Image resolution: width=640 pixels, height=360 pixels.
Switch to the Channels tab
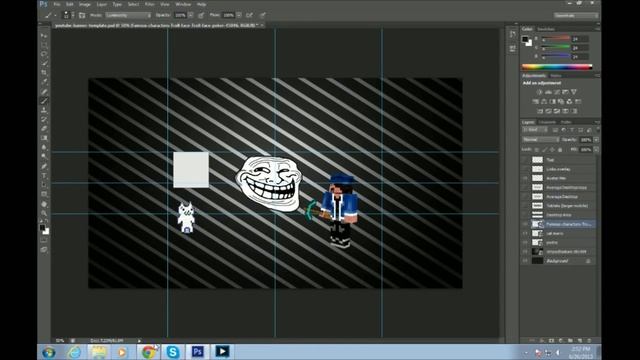point(547,122)
